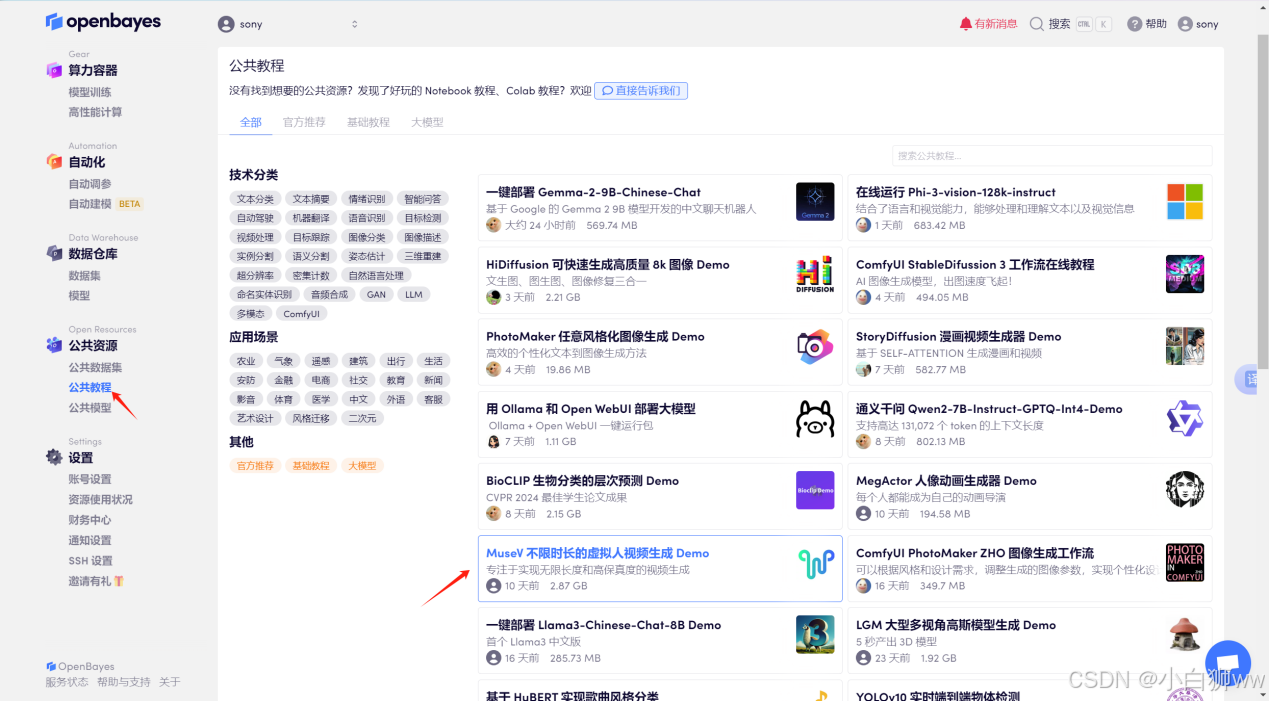Open 自动调参 in sidebar
Viewport: 1269px width, 701px height.
[x=90, y=184]
